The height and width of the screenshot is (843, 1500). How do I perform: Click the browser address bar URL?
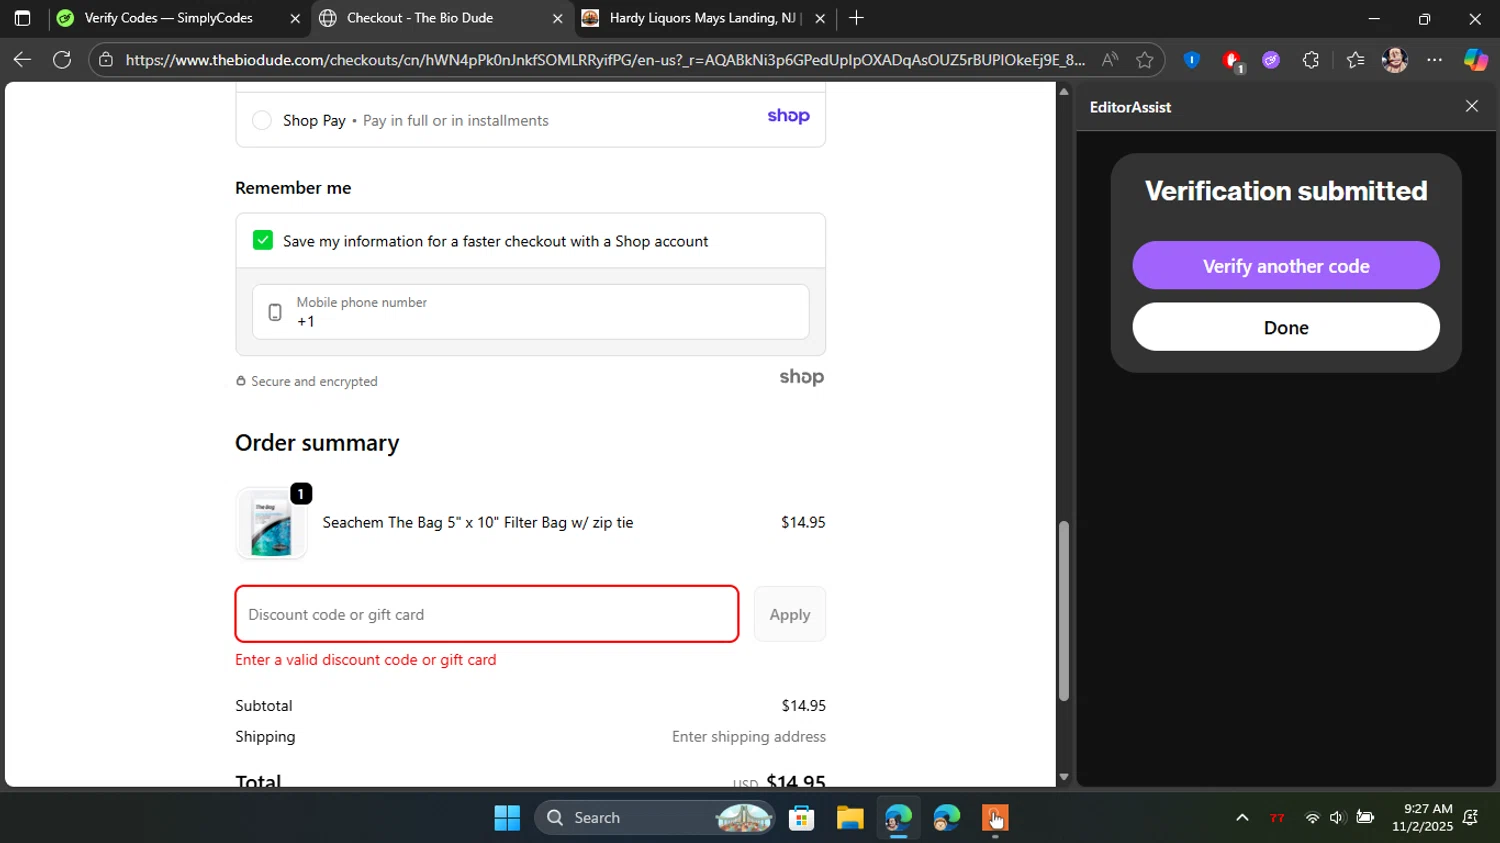[605, 60]
